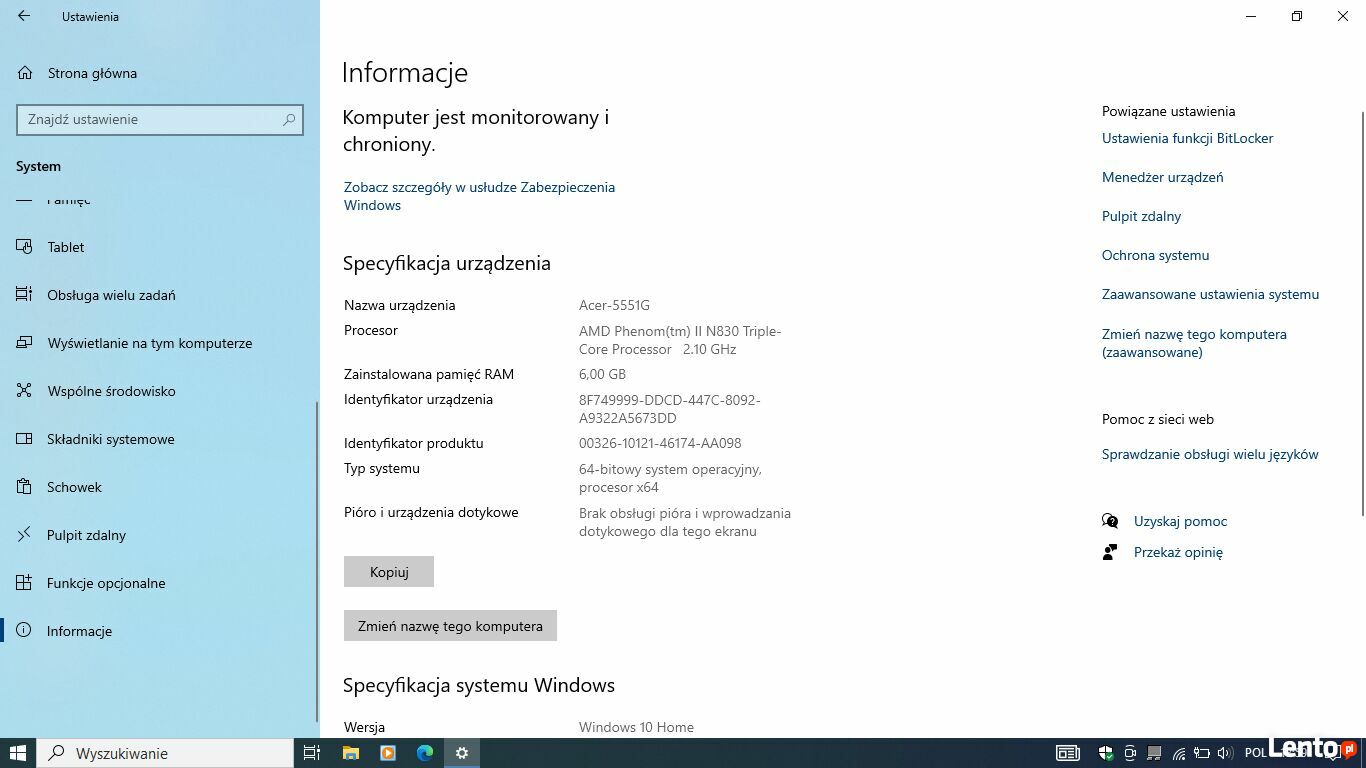
Task: Open Ustawienia funkcji BitLocker link
Action: [1187, 138]
